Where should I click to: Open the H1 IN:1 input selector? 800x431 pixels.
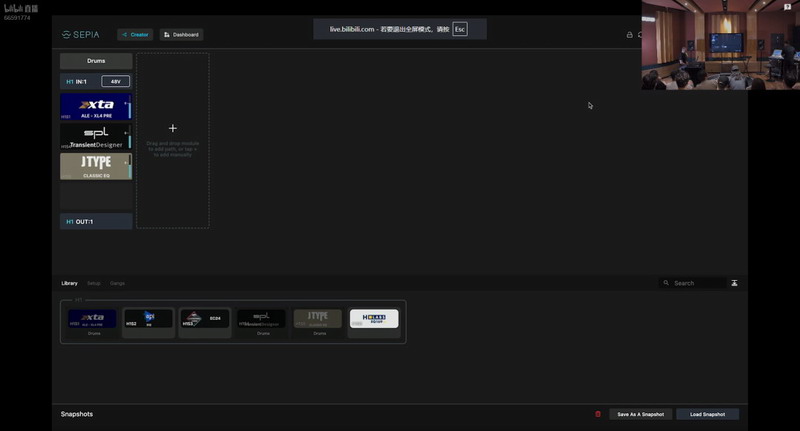pyautogui.click(x=81, y=82)
